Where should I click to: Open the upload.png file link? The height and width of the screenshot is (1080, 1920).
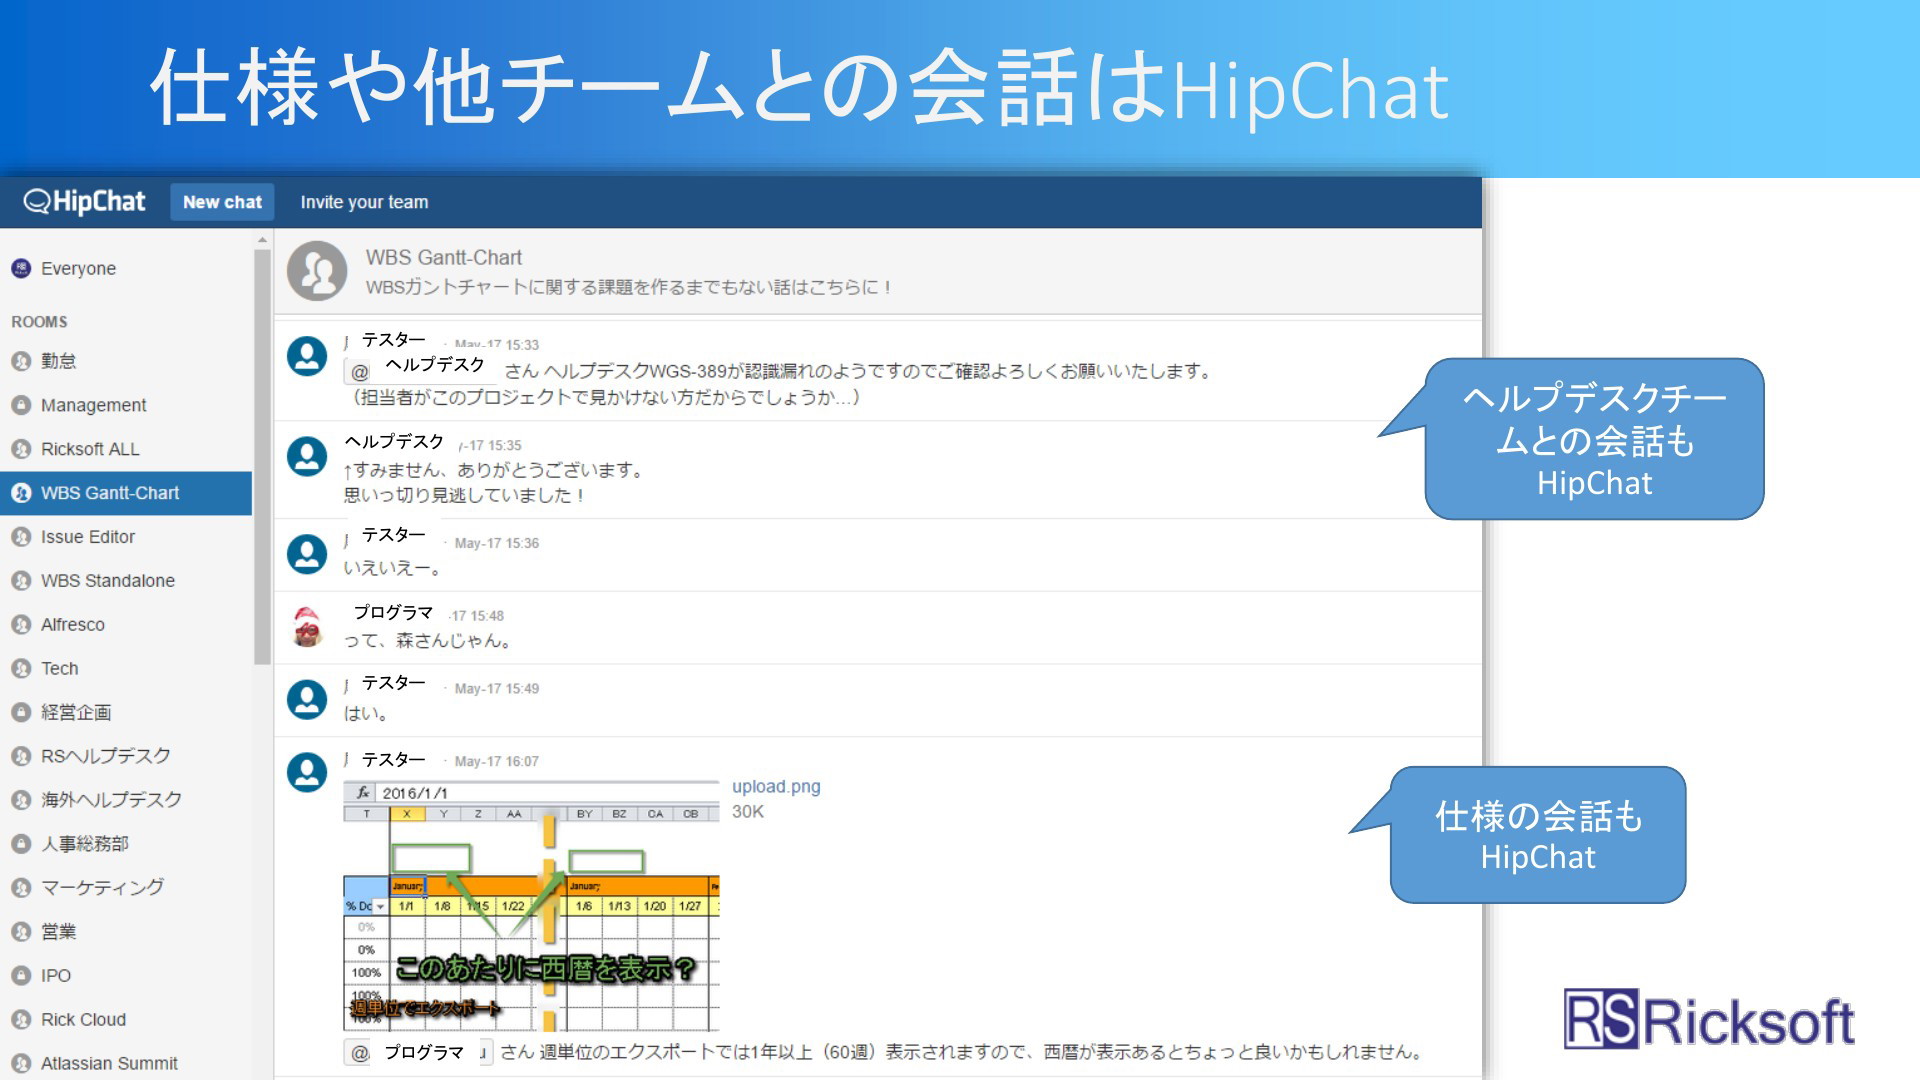pyautogui.click(x=776, y=787)
